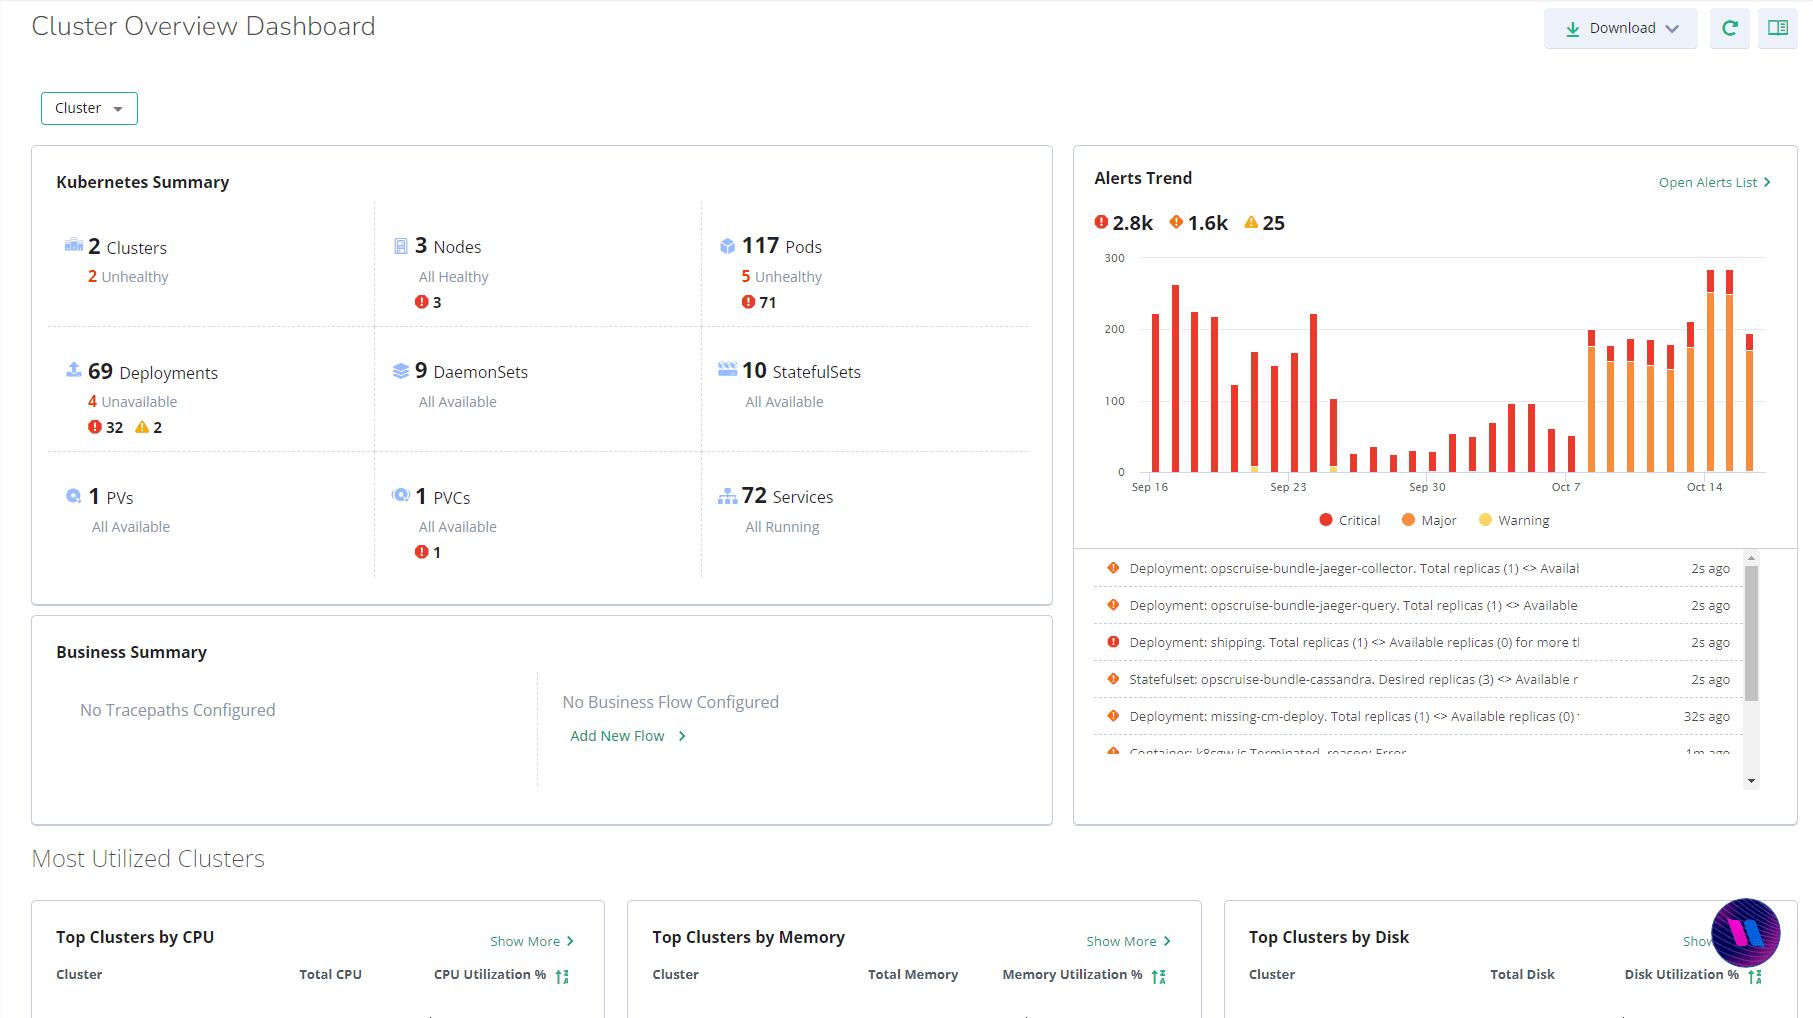Screen dimensions: 1813x1018
Task: Click the Pods cube icon
Action: pos(727,246)
